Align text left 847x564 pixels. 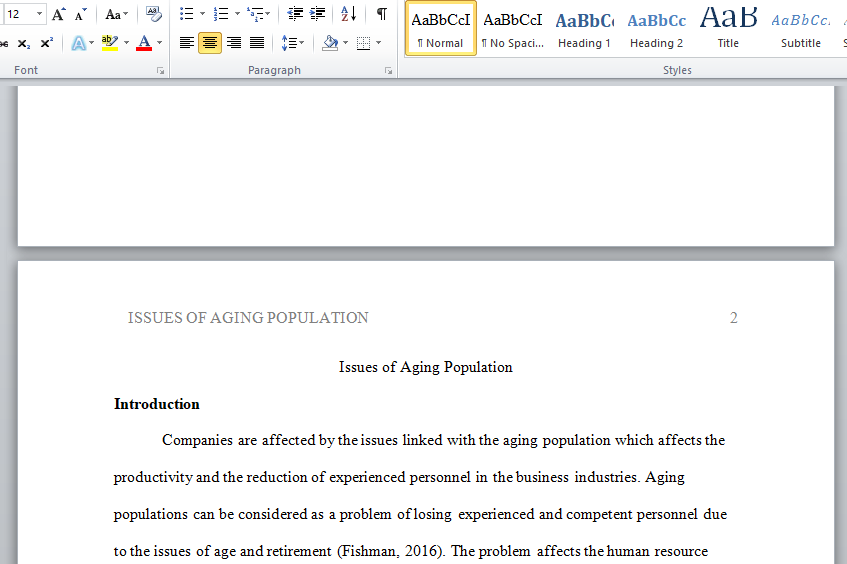tap(187, 43)
